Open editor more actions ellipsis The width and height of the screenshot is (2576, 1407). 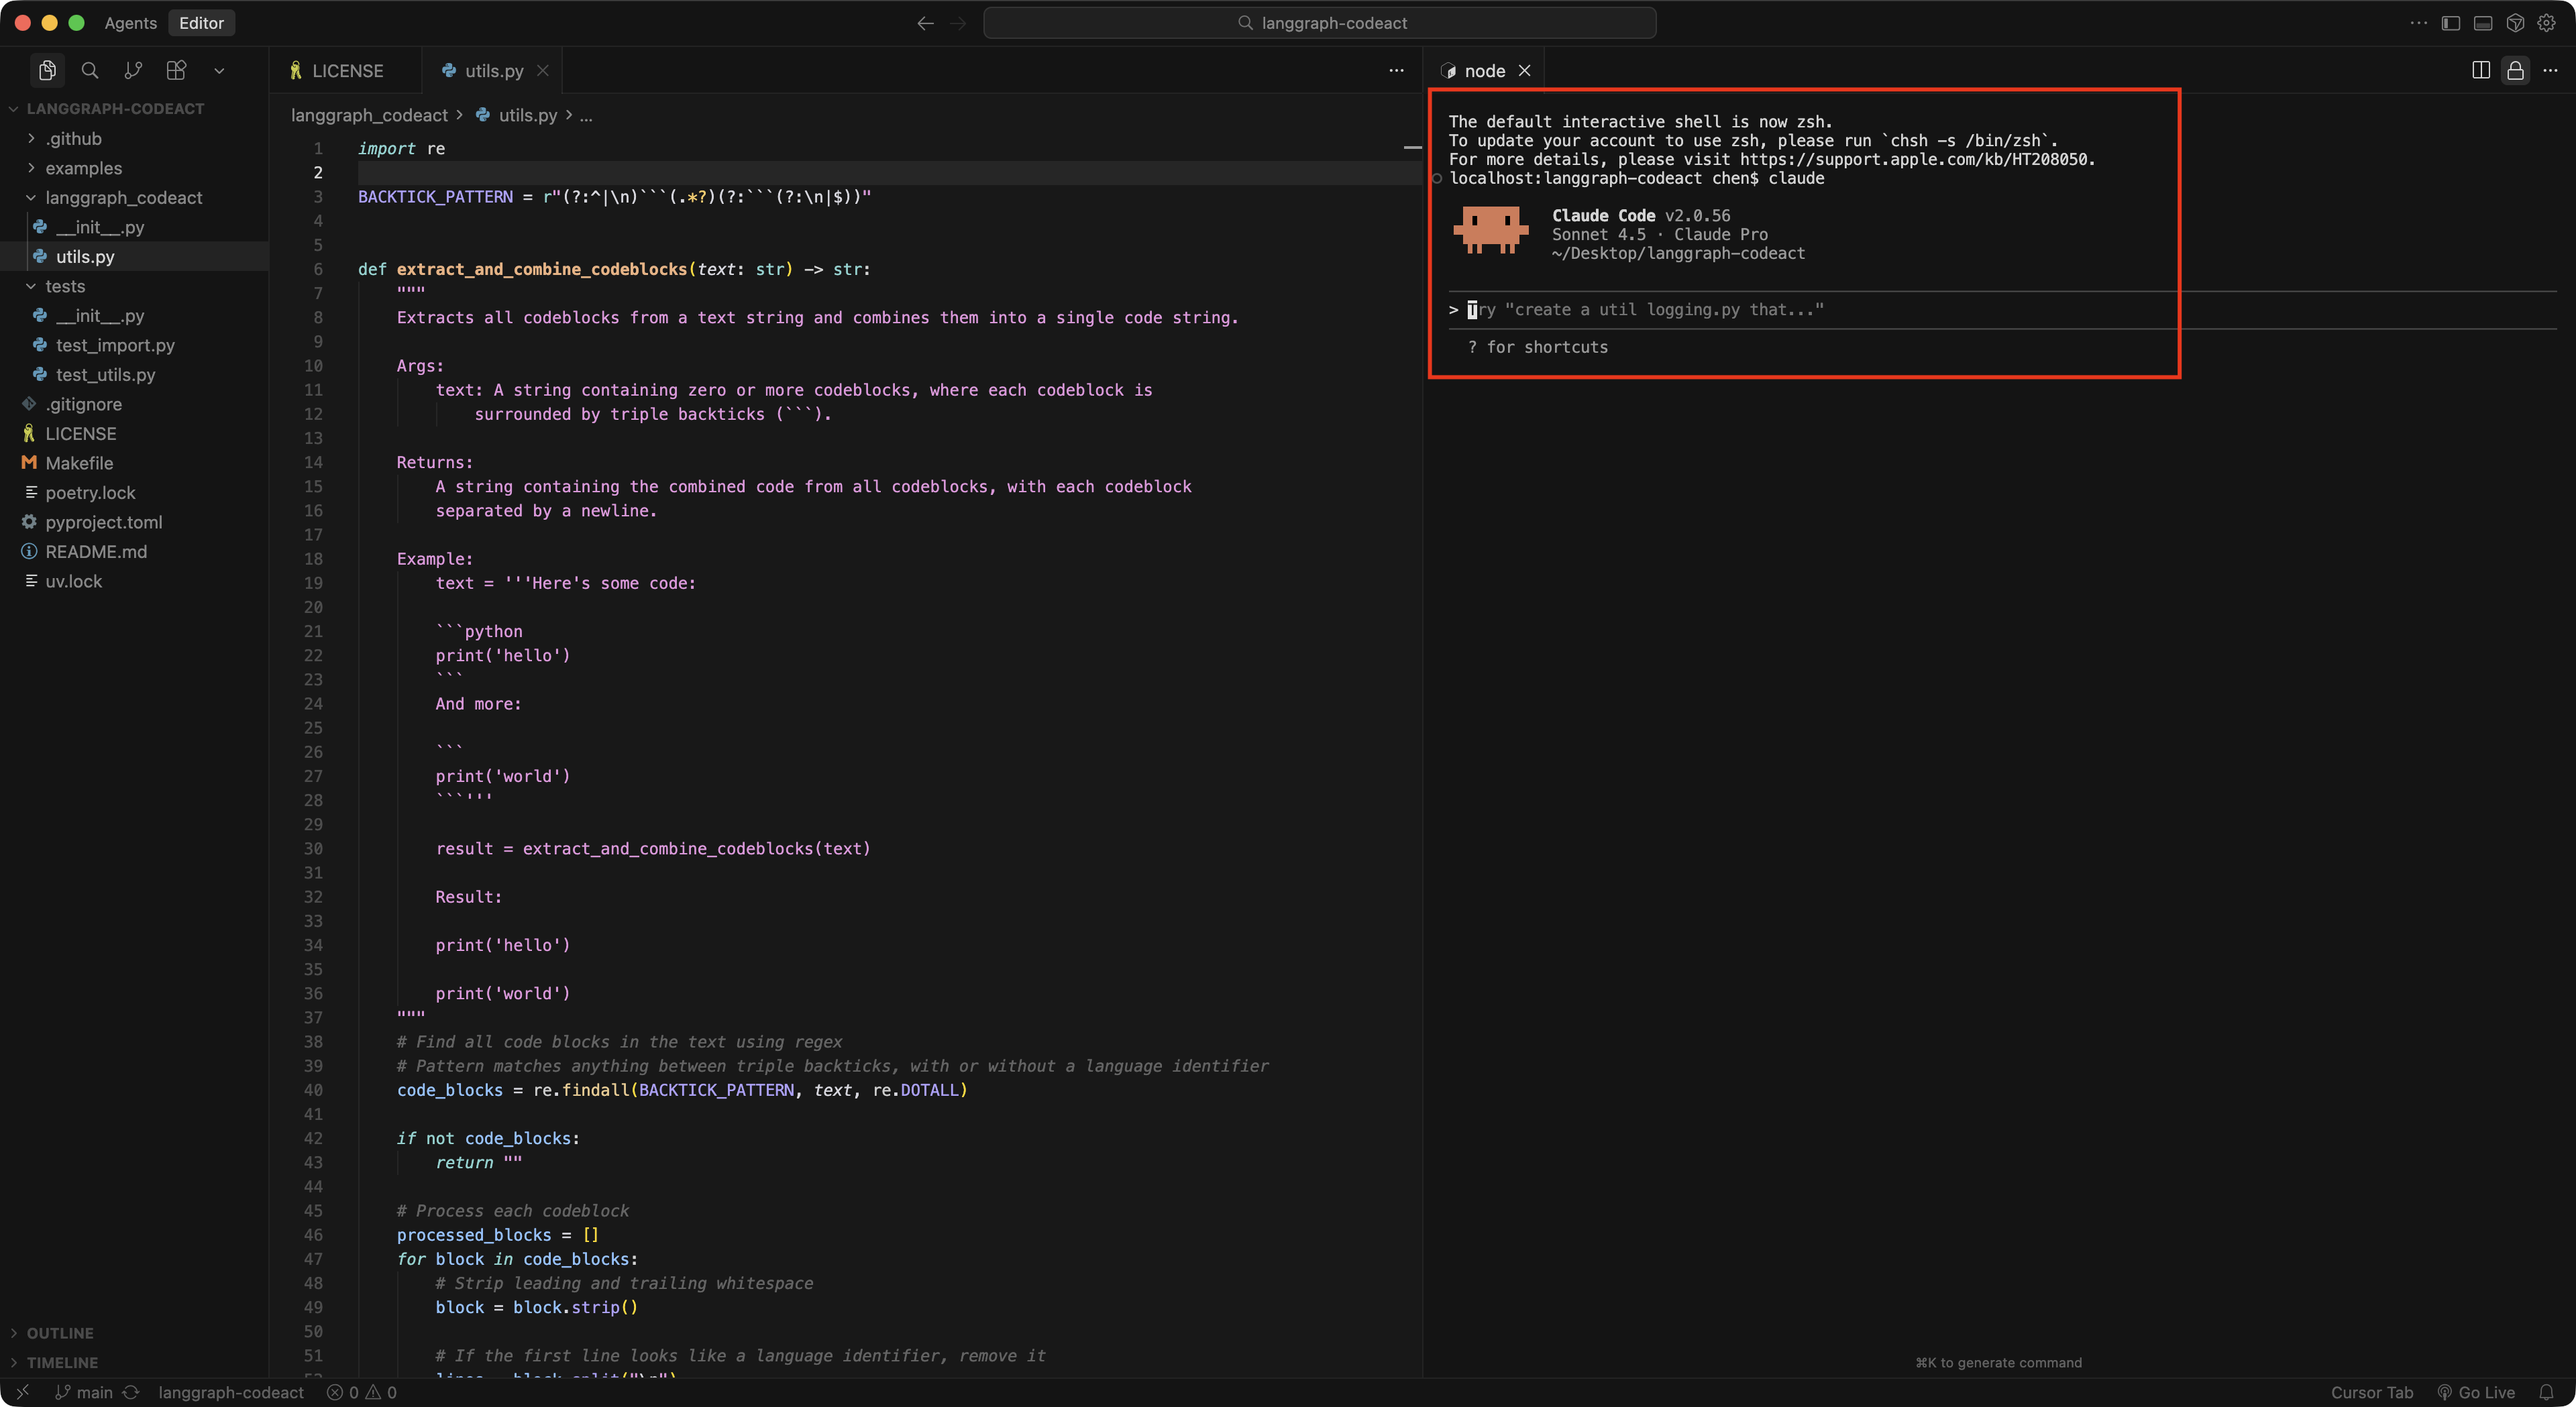[1396, 71]
